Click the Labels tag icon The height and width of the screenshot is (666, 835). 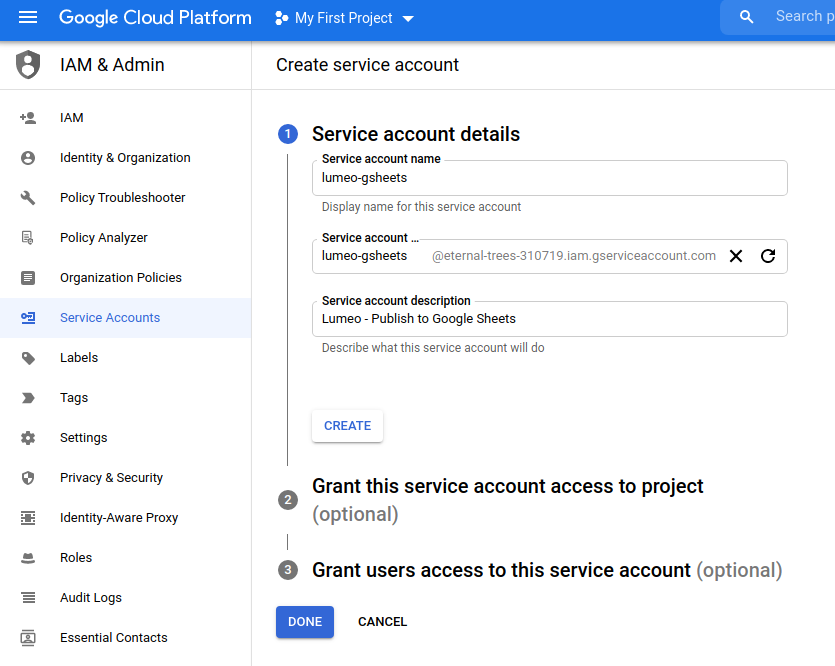[28, 358]
